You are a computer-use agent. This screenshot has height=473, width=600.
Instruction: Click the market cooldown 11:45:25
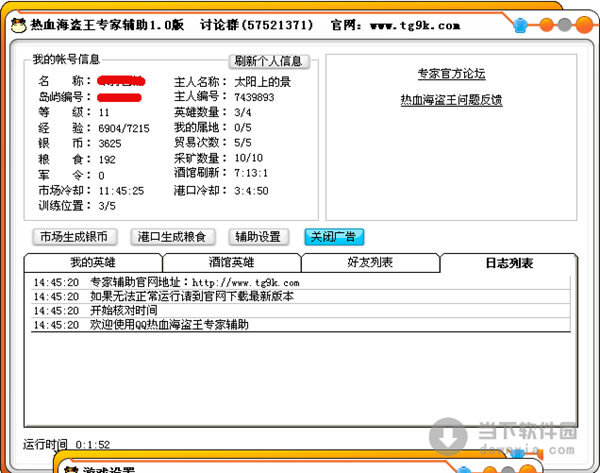point(121,191)
